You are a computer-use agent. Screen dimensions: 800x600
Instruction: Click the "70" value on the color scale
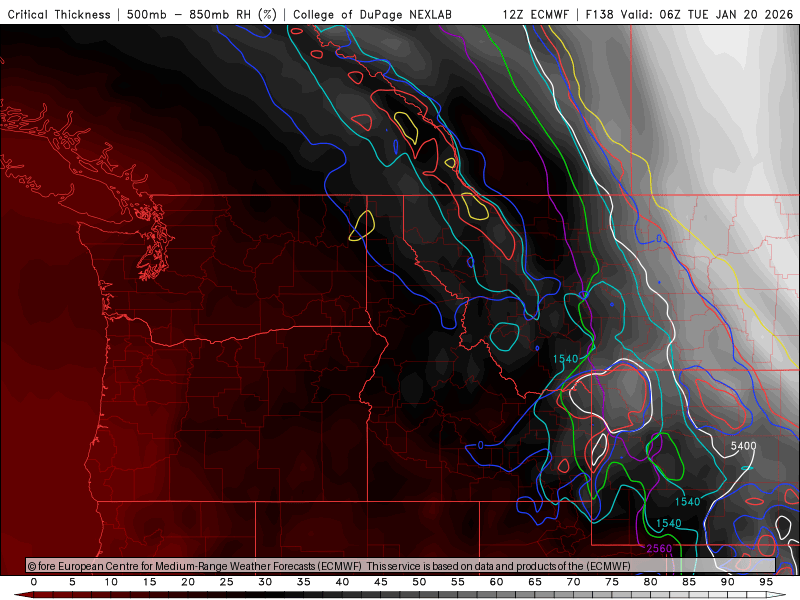coord(573,582)
